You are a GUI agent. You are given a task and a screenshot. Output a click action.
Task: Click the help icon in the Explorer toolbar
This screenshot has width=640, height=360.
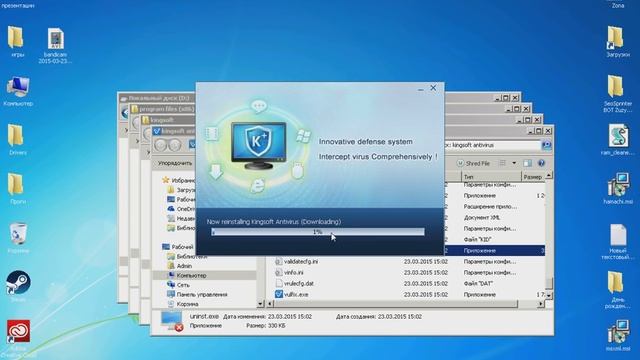tap(541, 163)
